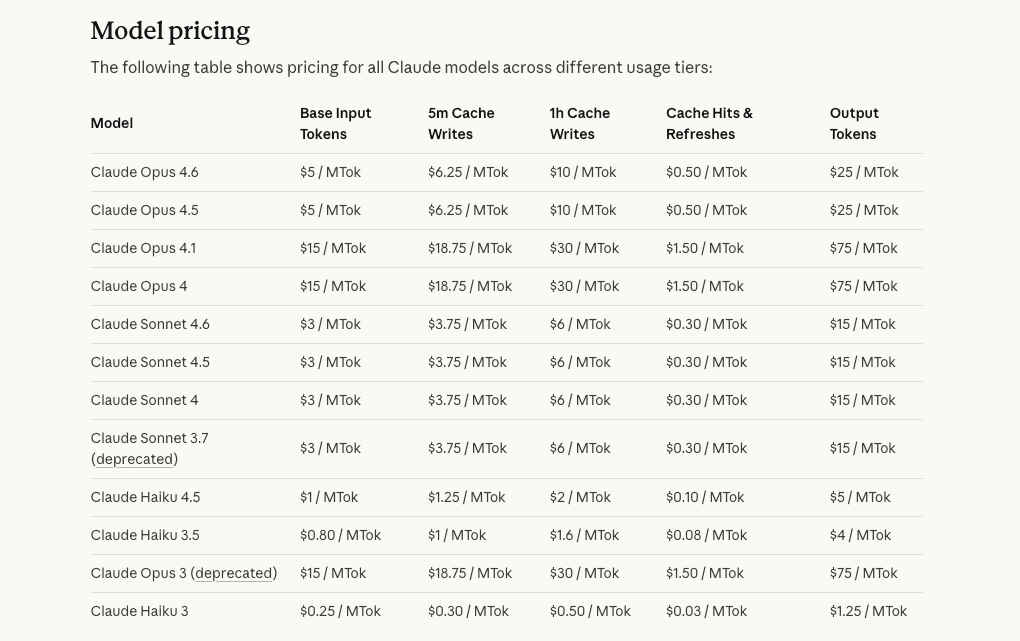Click the Output Tokens column header
Screen dimensions: 1020x641
click(x=853, y=123)
